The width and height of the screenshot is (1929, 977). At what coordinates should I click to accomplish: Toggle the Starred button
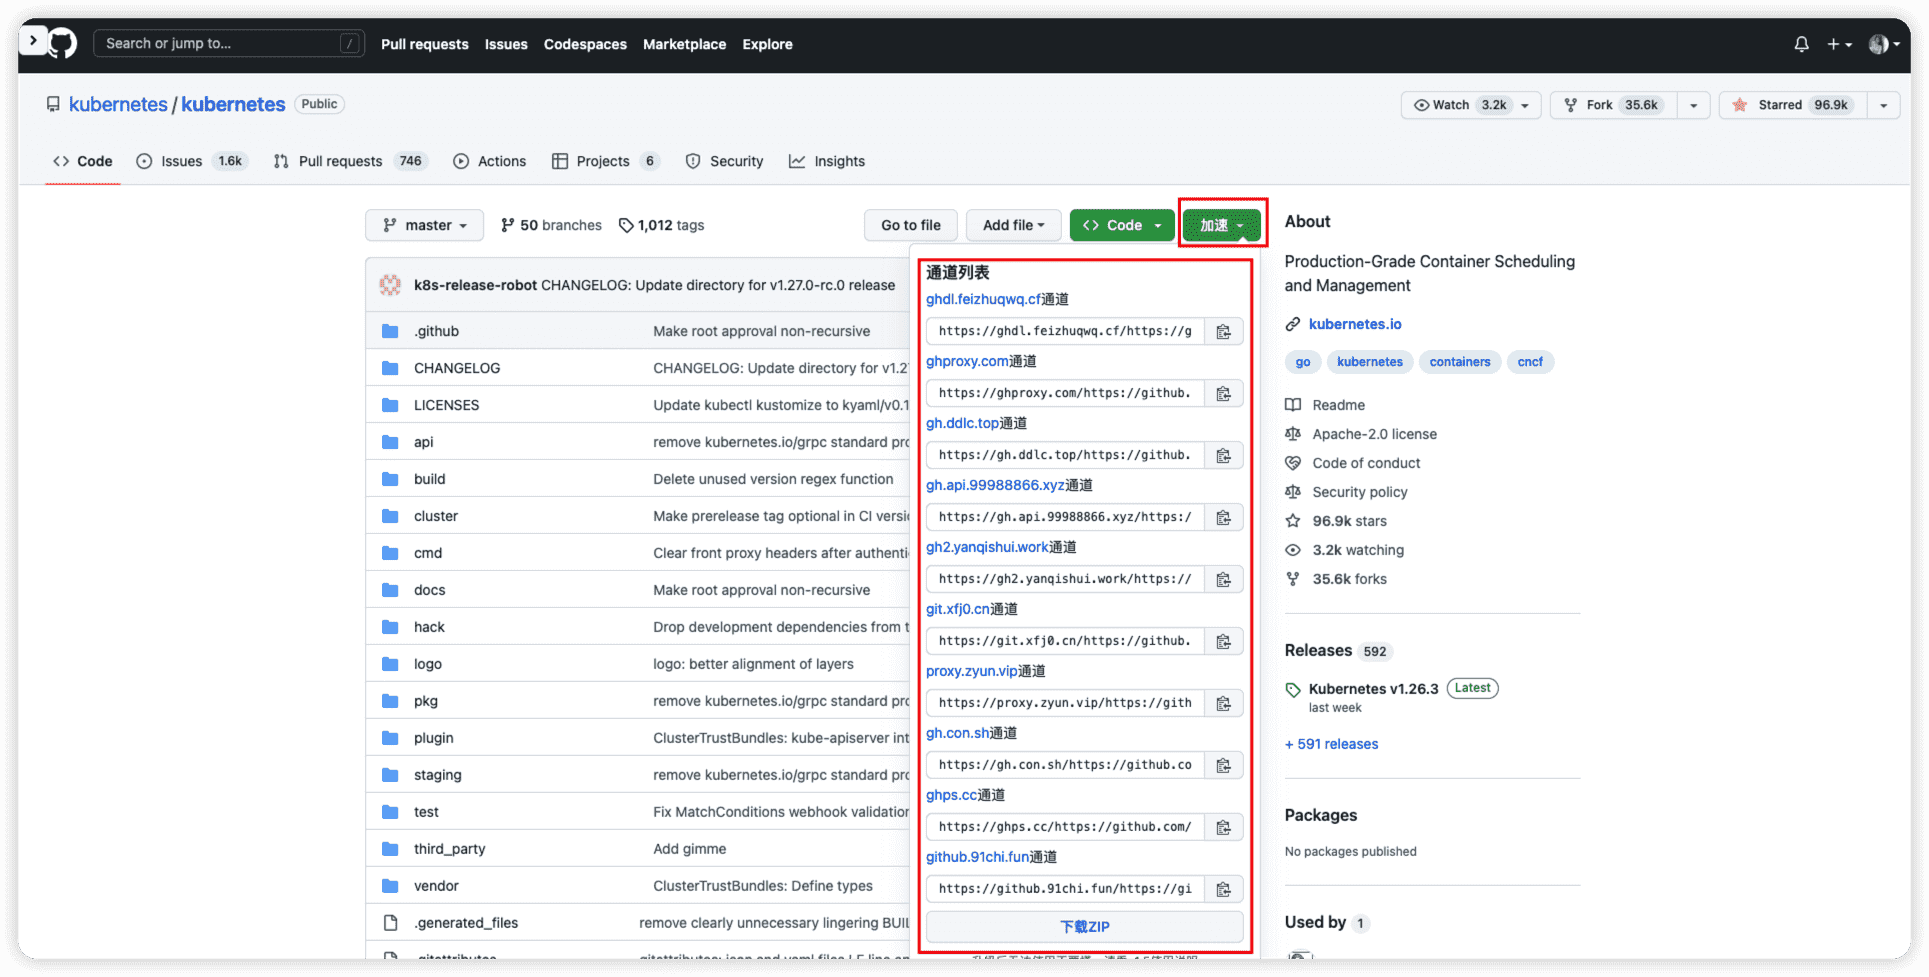coord(1793,105)
